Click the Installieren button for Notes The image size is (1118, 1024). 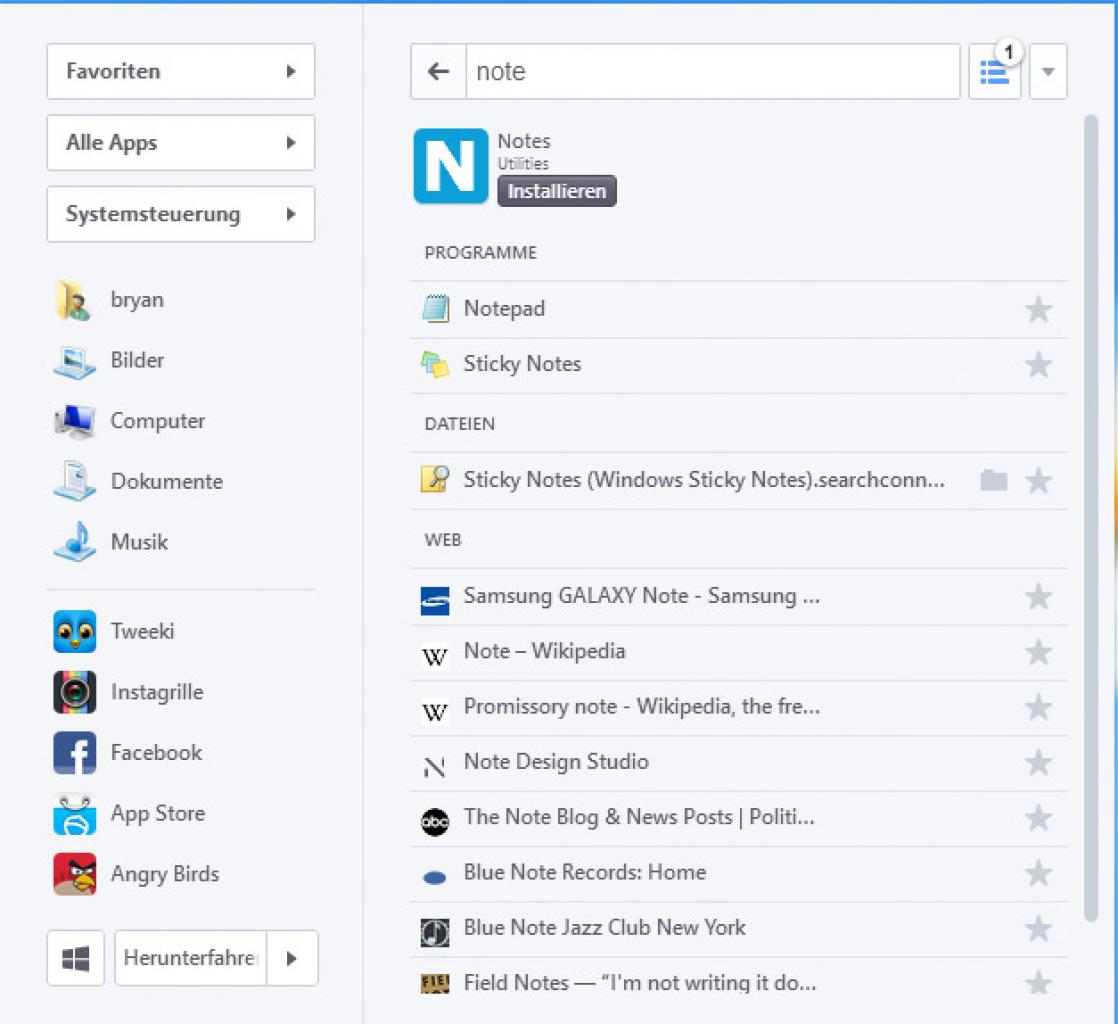(x=557, y=191)
